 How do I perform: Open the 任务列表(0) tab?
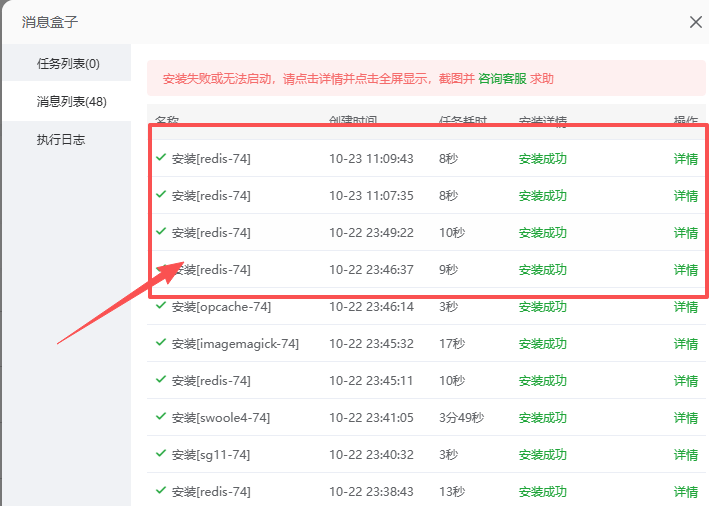68,63
